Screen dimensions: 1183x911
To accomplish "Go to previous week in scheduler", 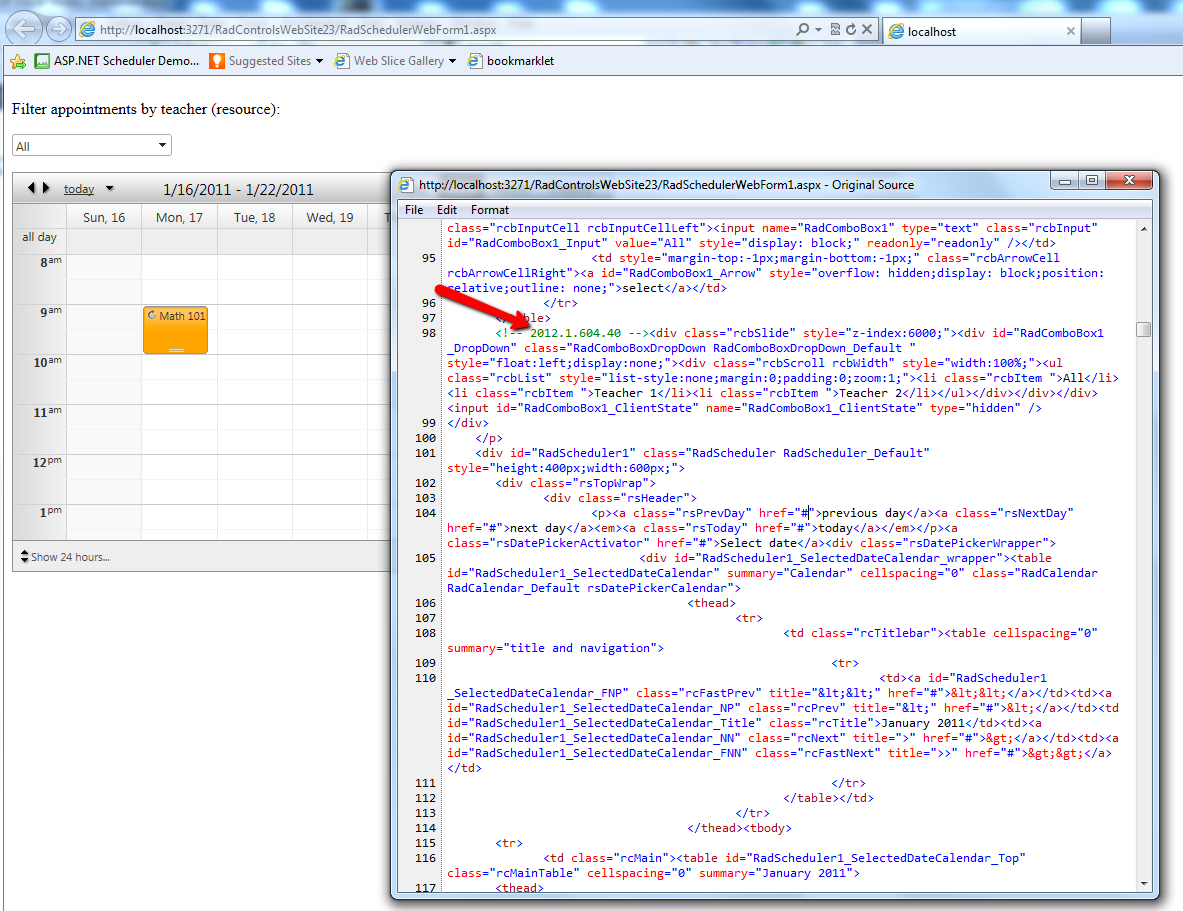I will [31, 188].
